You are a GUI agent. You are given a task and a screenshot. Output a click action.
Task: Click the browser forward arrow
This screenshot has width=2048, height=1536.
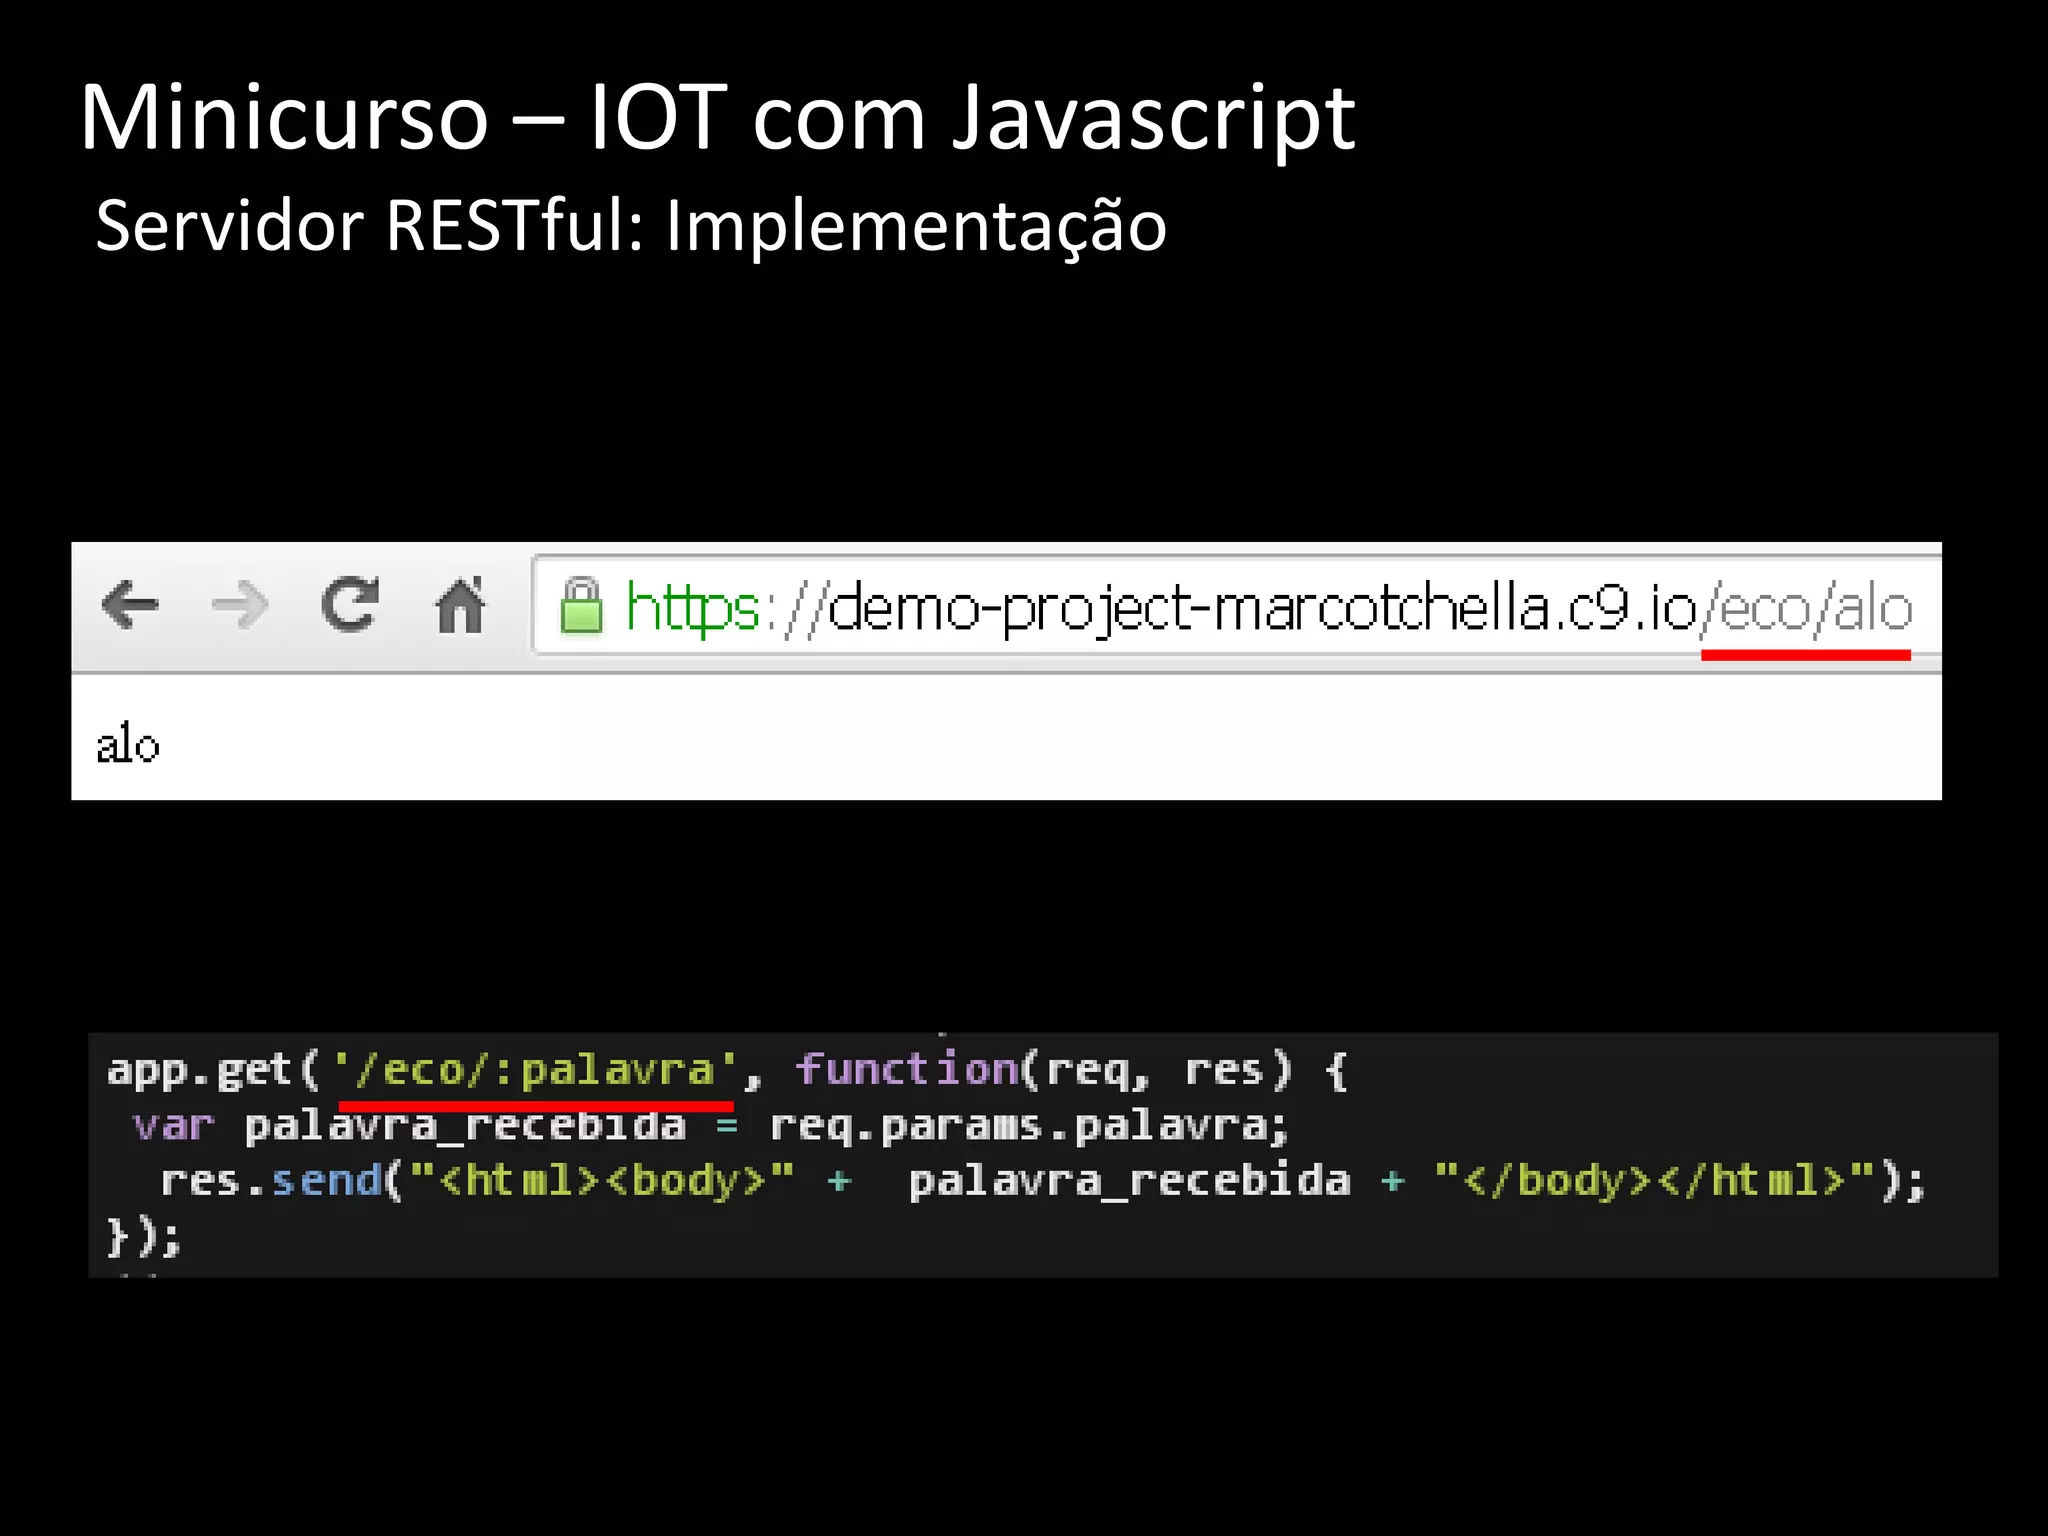240,605
